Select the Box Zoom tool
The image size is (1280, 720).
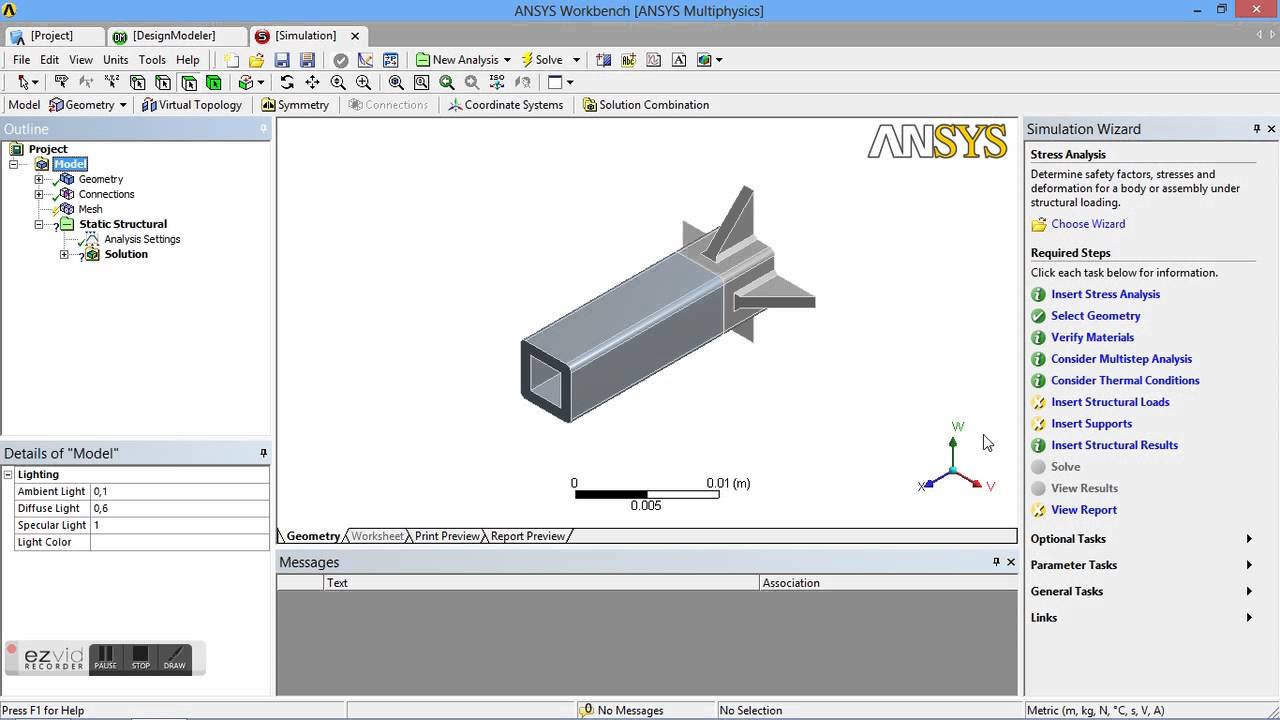363,82
